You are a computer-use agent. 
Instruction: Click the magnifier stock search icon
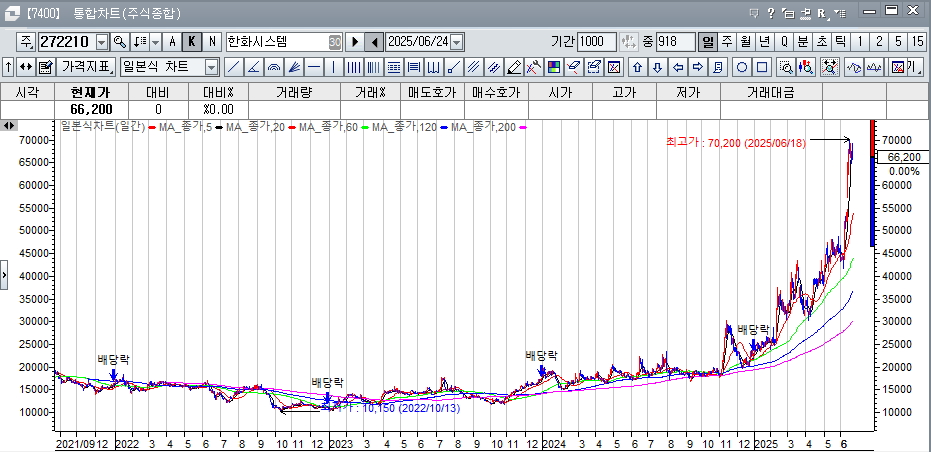tap(120, 42)
